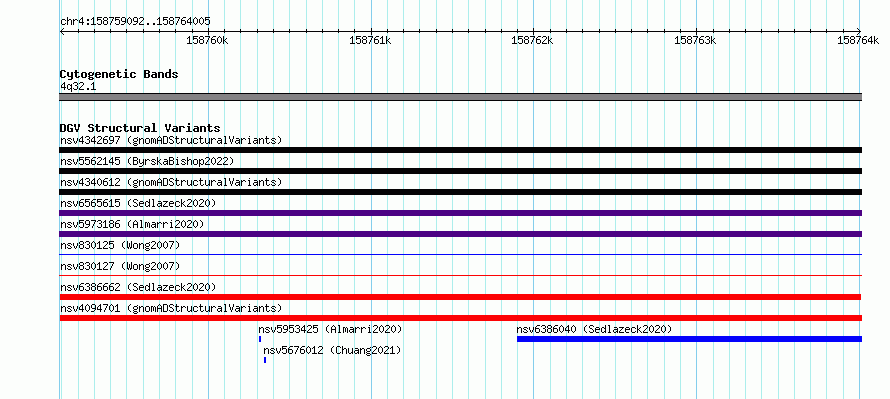Click the DGV Structural Variants track title

point(140,128)
